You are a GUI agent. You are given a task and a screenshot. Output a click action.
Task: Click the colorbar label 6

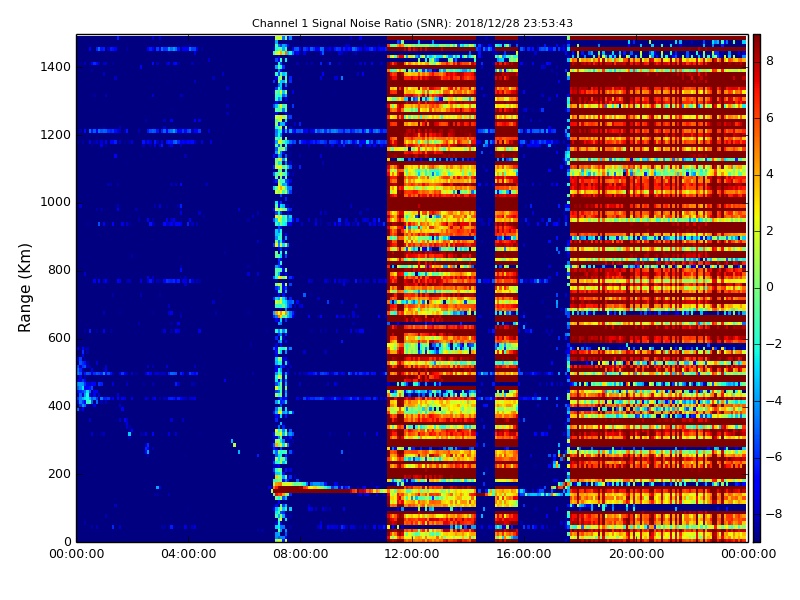coord(769,118)
